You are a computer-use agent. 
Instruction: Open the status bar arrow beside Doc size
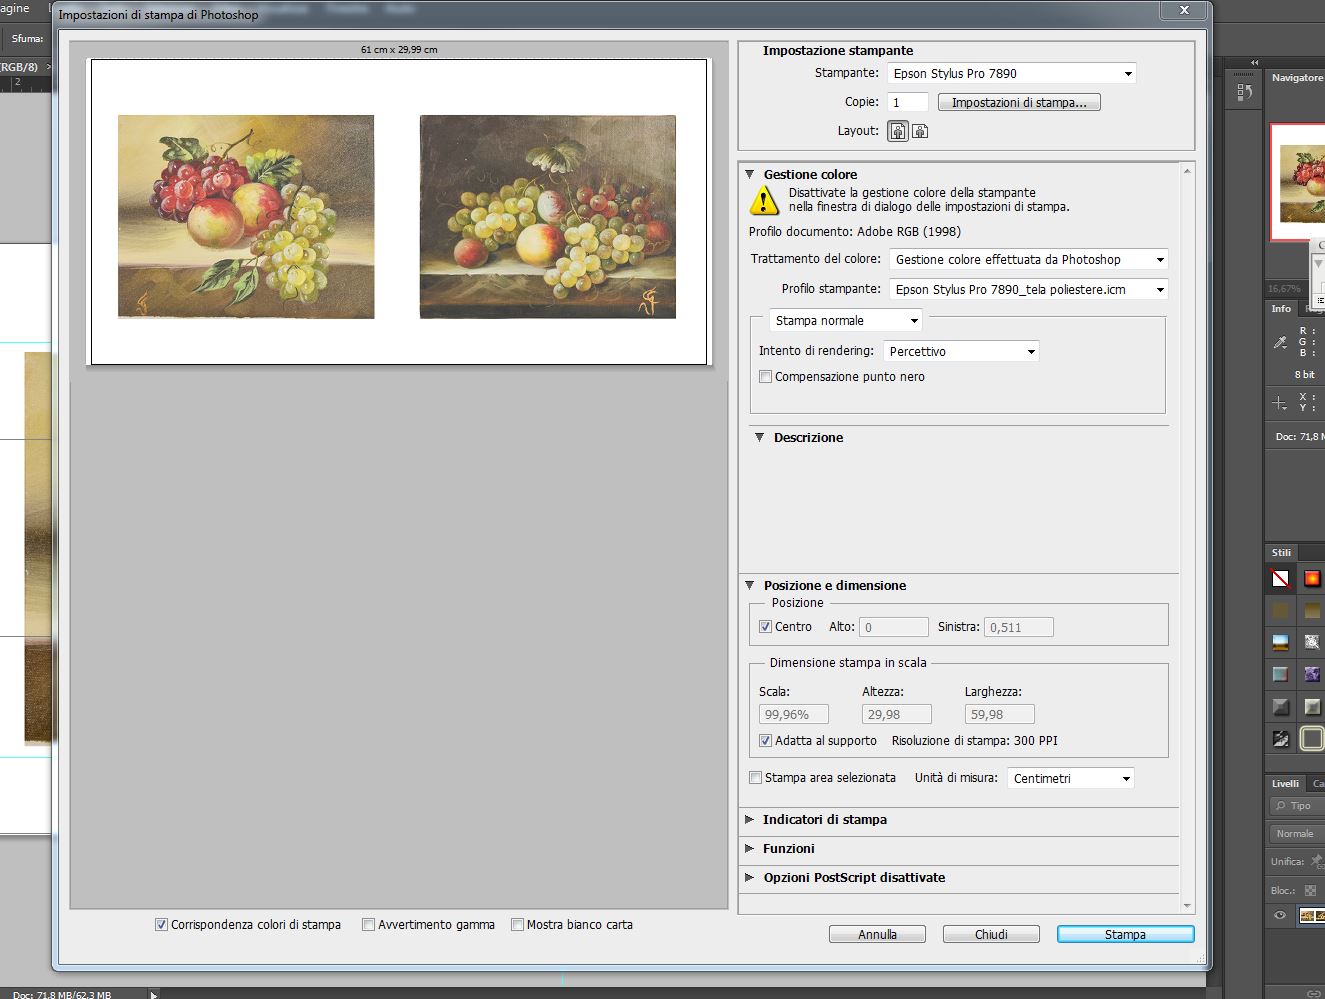pyautogui.click(x=153, y=995)
